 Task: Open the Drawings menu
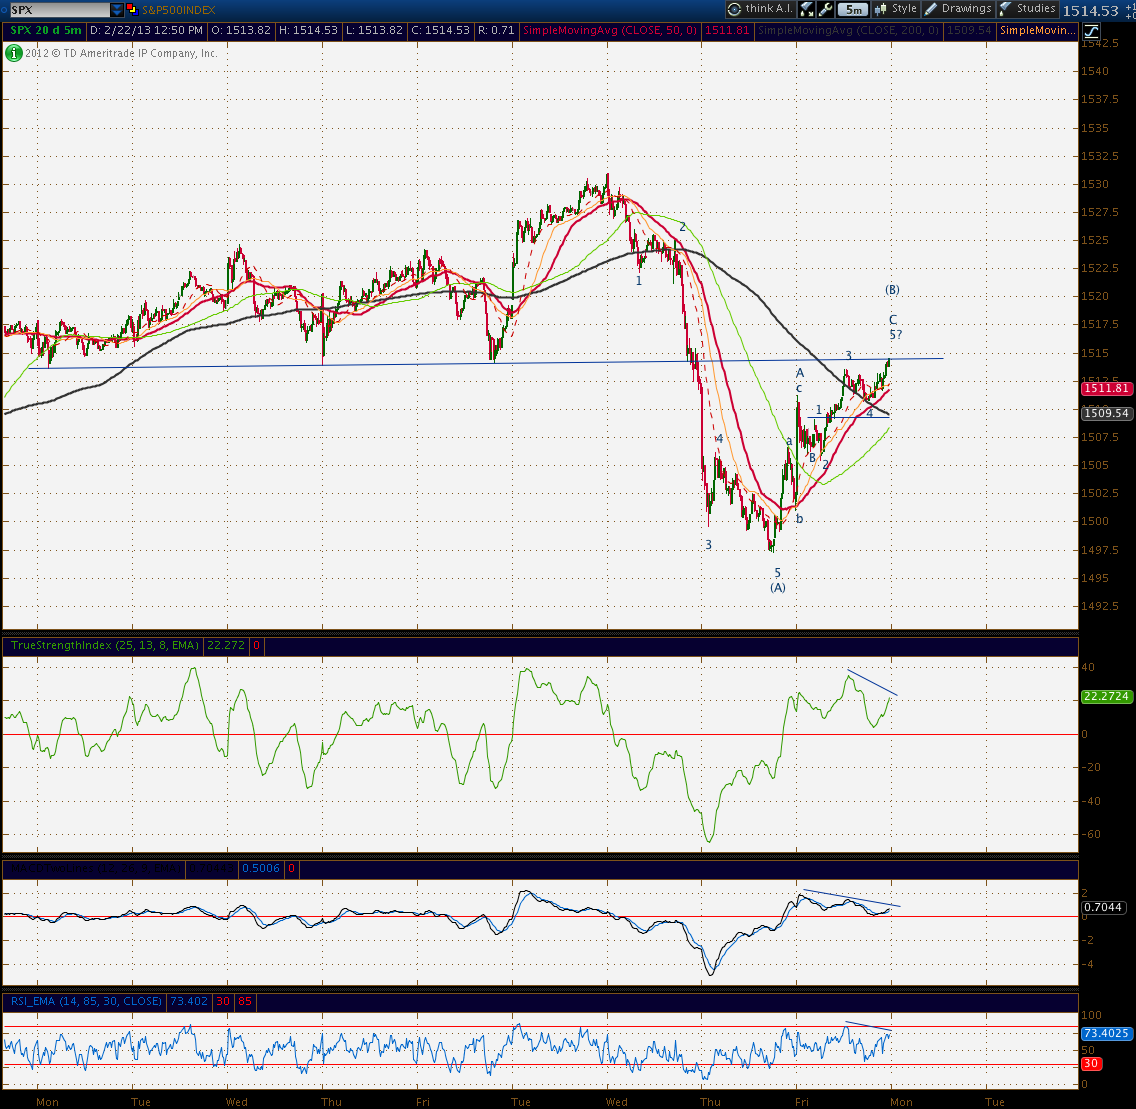click(x=957, y=9)
